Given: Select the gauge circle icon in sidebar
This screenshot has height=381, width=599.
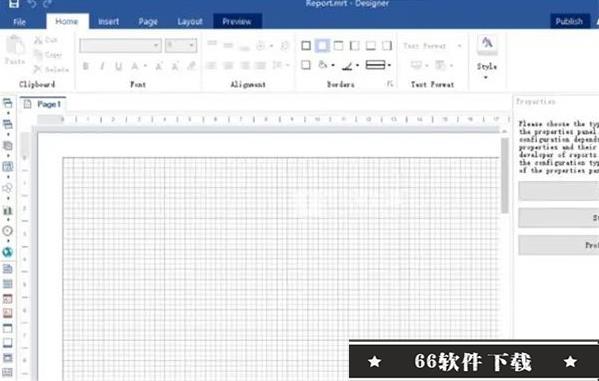Looking at the screenshot, I should pyautogui.click(x=7, y=231).
